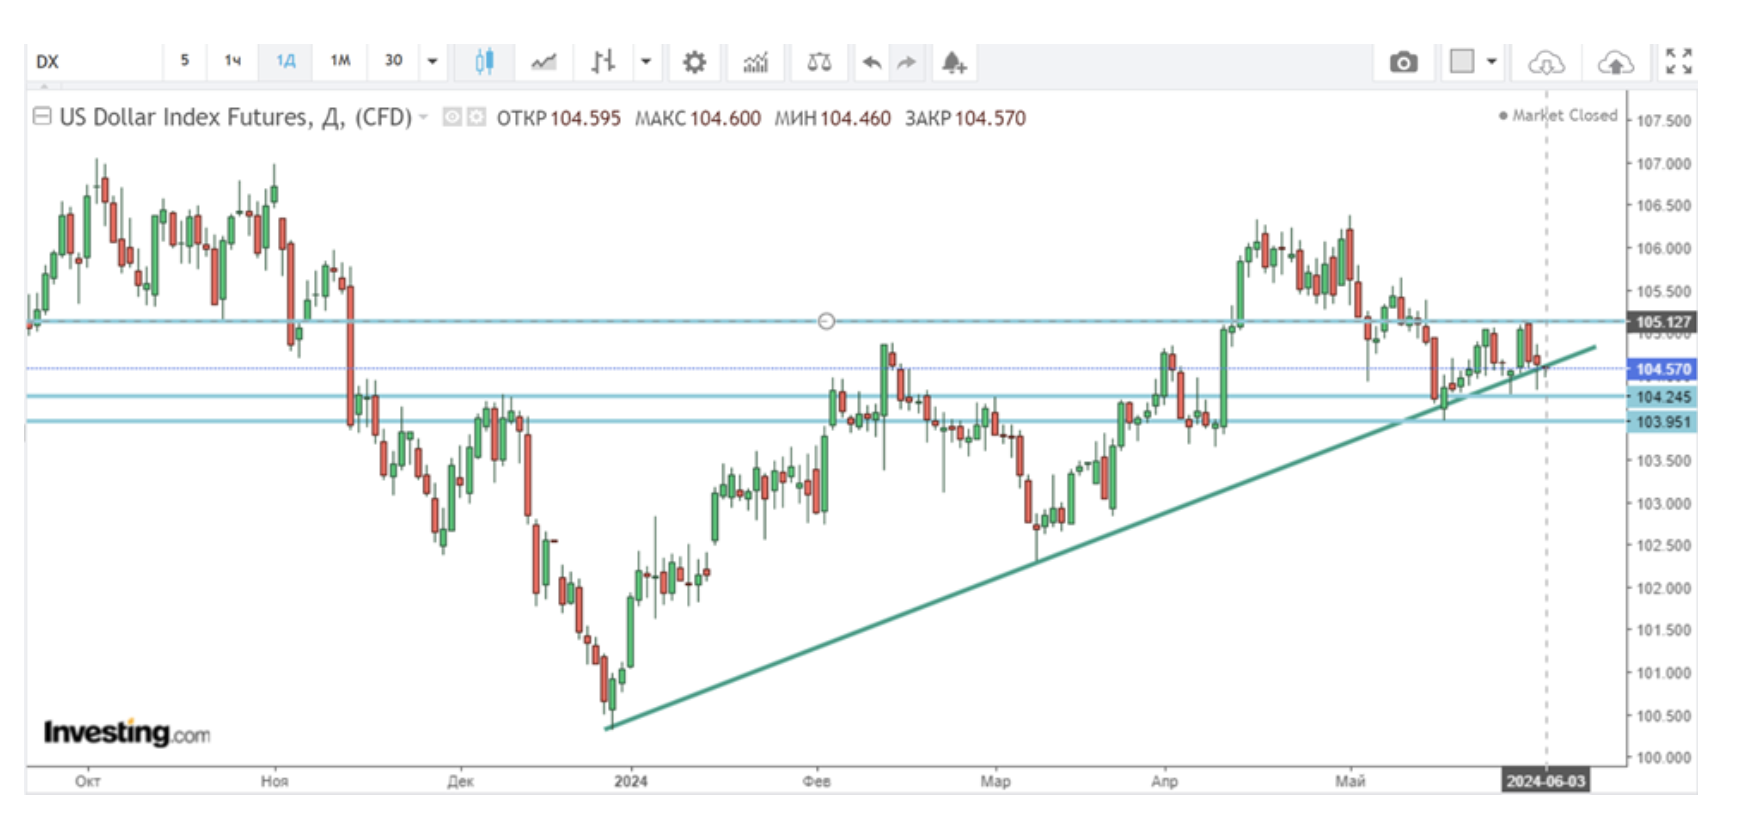
Task: Click the 106.000 price axis label
Action: coord(1663,248)
